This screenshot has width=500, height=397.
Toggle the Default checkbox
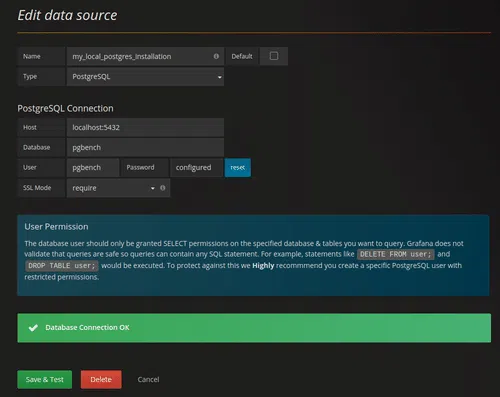274,56
